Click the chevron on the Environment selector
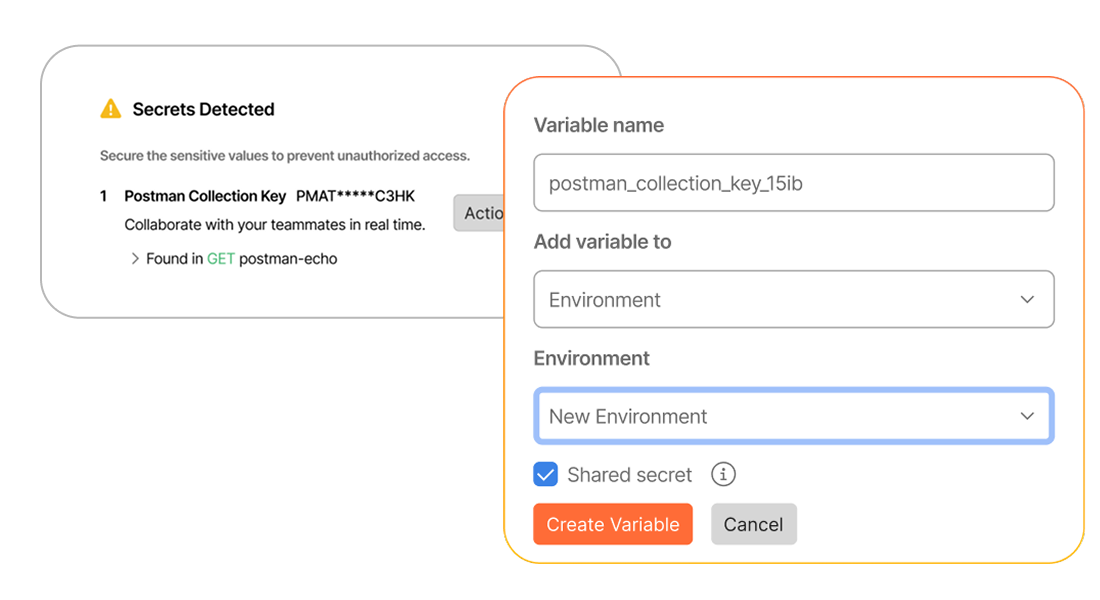 [x=1028, y=416]
